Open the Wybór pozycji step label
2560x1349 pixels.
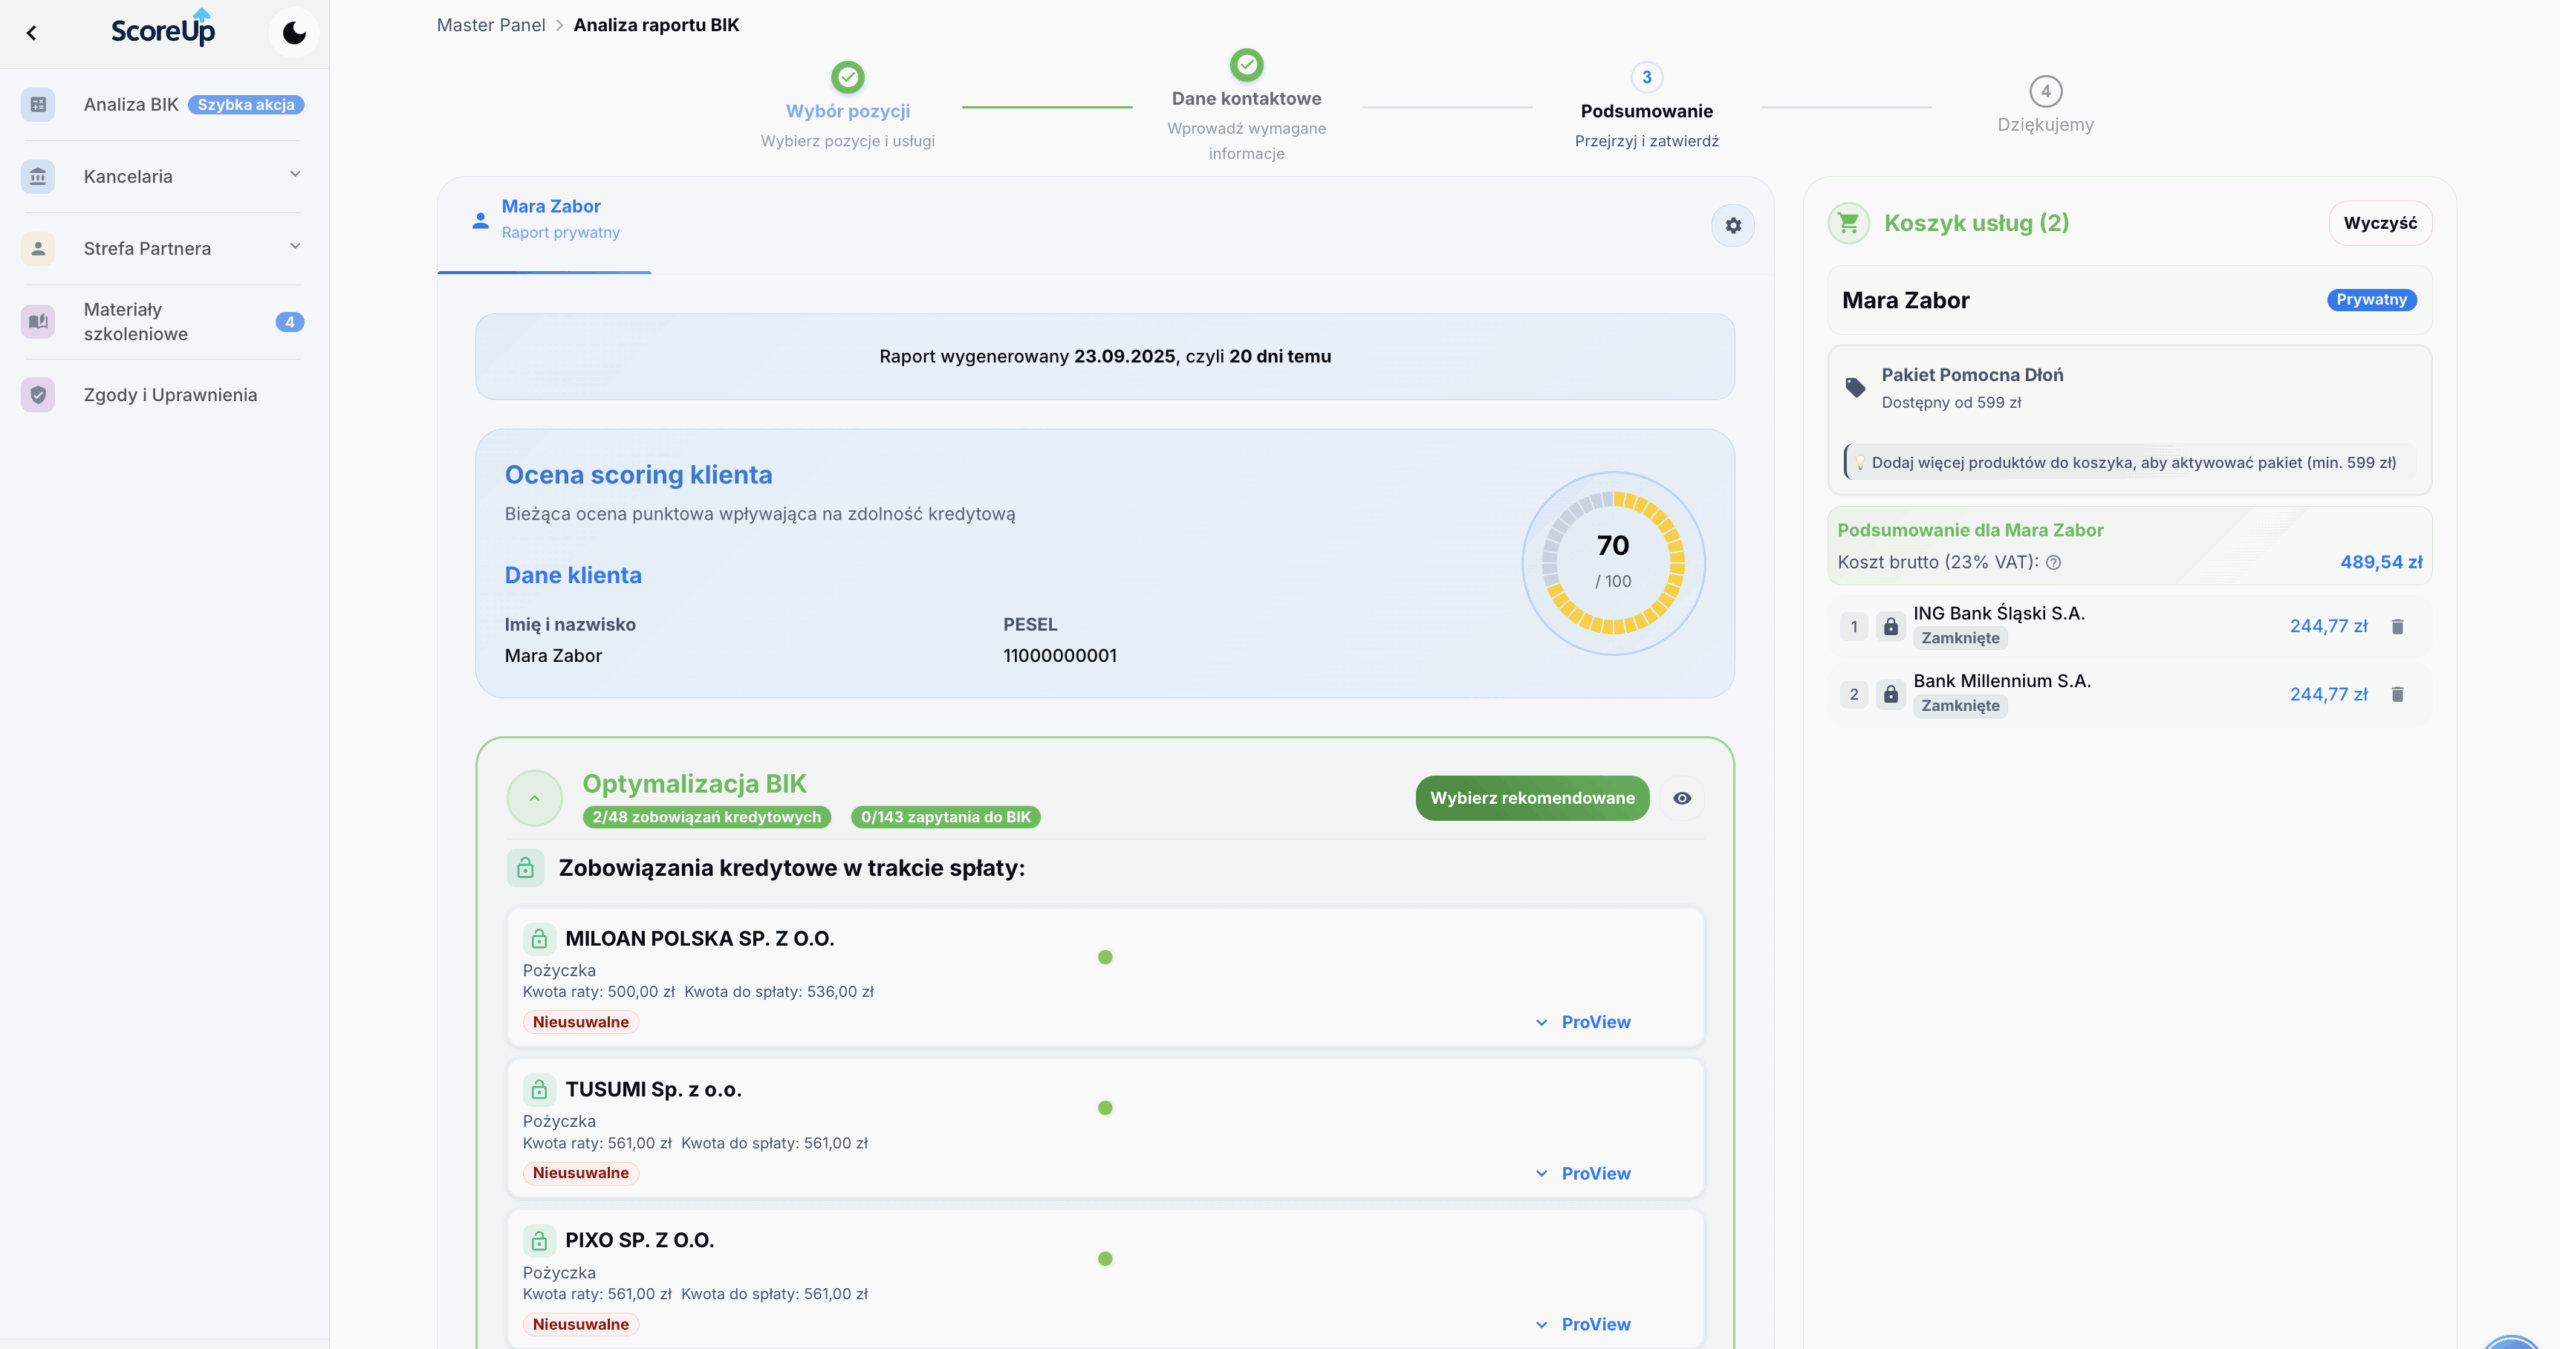coord(848,111)
